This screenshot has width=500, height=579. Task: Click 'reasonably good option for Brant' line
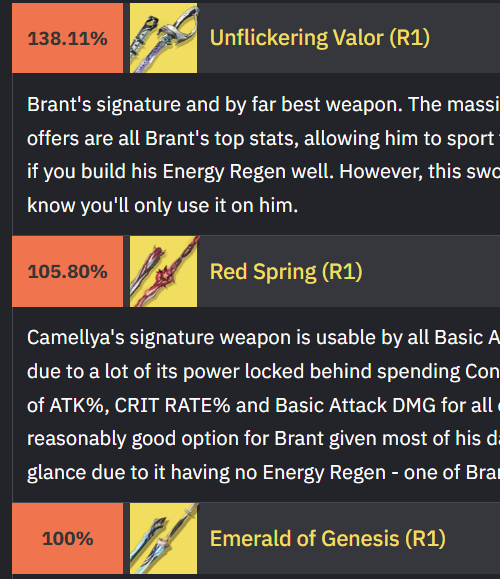[263, 439]
